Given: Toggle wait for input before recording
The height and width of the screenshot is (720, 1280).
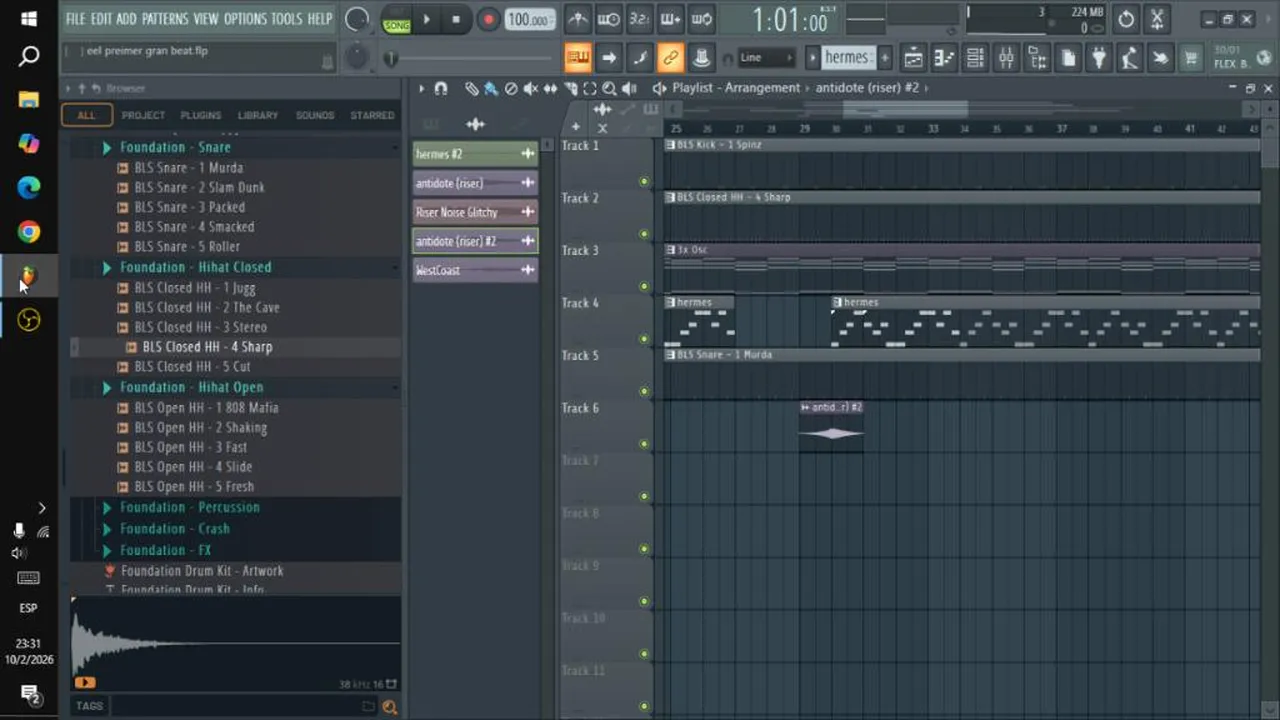Looking at the screenshot, I should (x=608, y=19).
